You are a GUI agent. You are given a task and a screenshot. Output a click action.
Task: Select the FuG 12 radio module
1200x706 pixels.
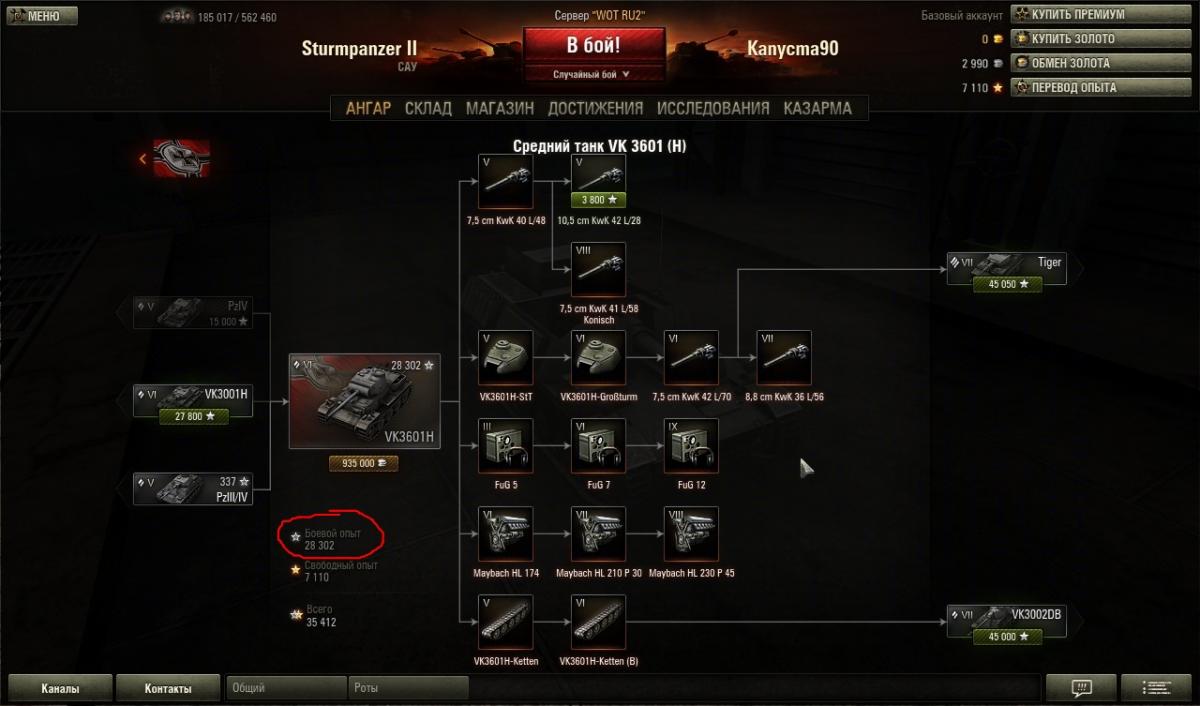(691, 445)
